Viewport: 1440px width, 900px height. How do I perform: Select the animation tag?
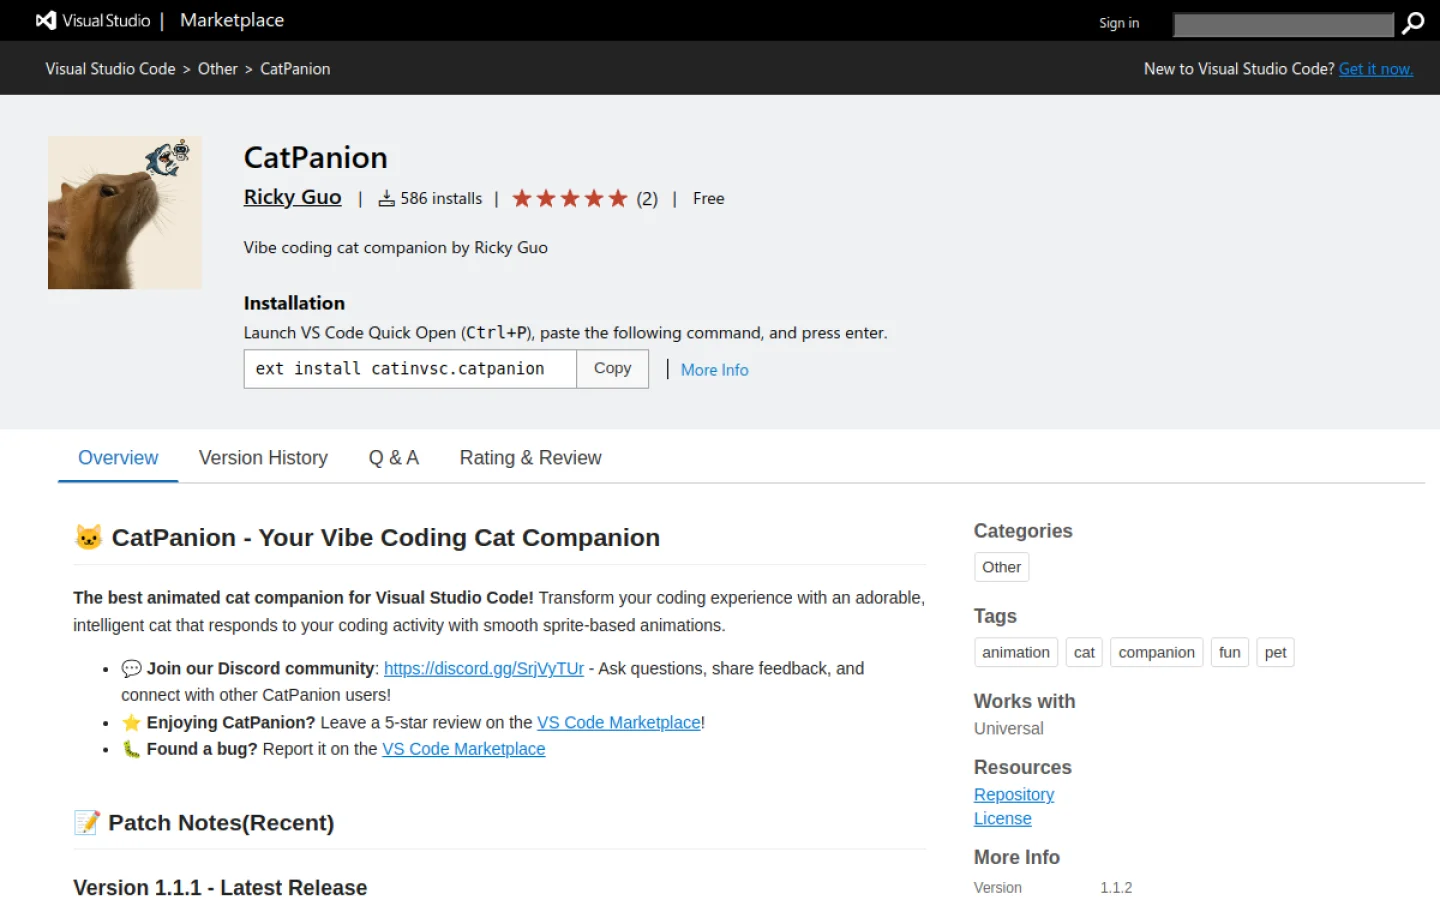click(x=1016, y=652)
